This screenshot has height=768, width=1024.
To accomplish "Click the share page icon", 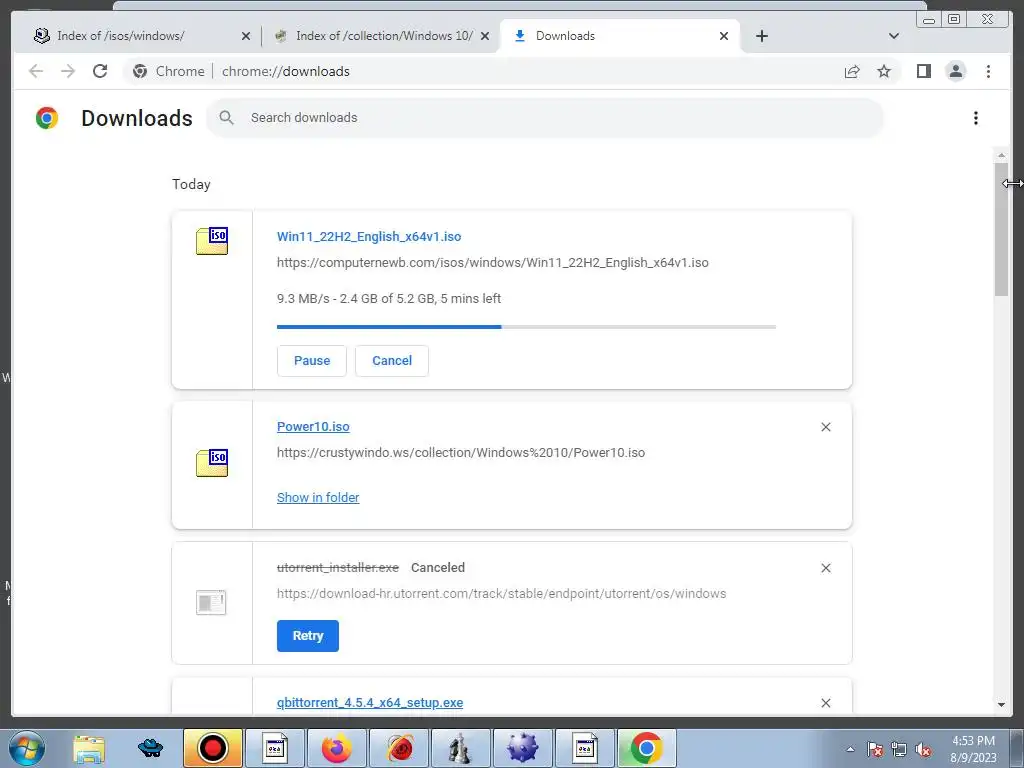I will pyautogui.click(x=852, y=71).
